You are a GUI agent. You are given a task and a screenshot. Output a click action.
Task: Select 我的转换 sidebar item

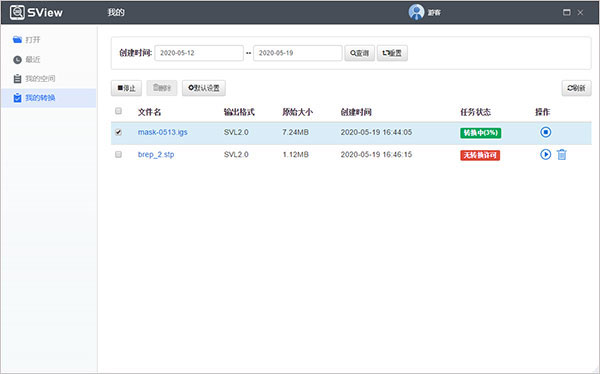point(49,98)
